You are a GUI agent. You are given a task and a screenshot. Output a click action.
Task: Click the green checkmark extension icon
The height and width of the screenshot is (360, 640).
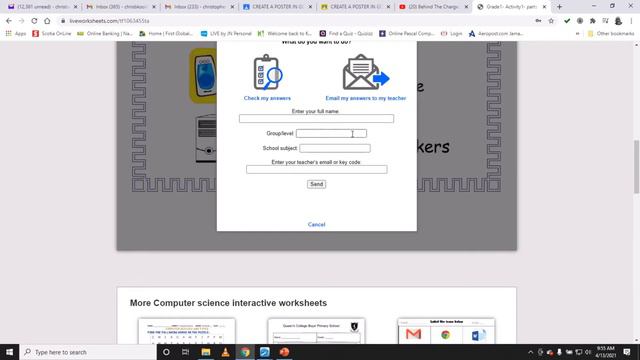coord(567,21)
